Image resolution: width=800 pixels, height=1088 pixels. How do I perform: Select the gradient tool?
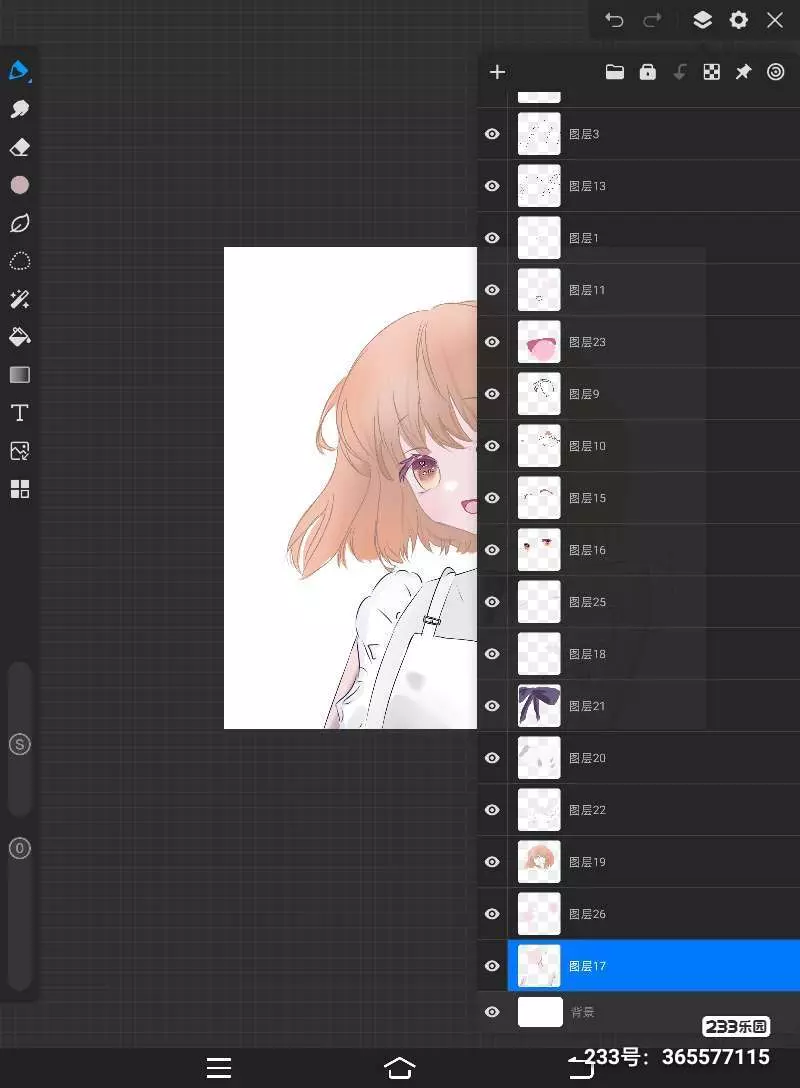point(19,375)
